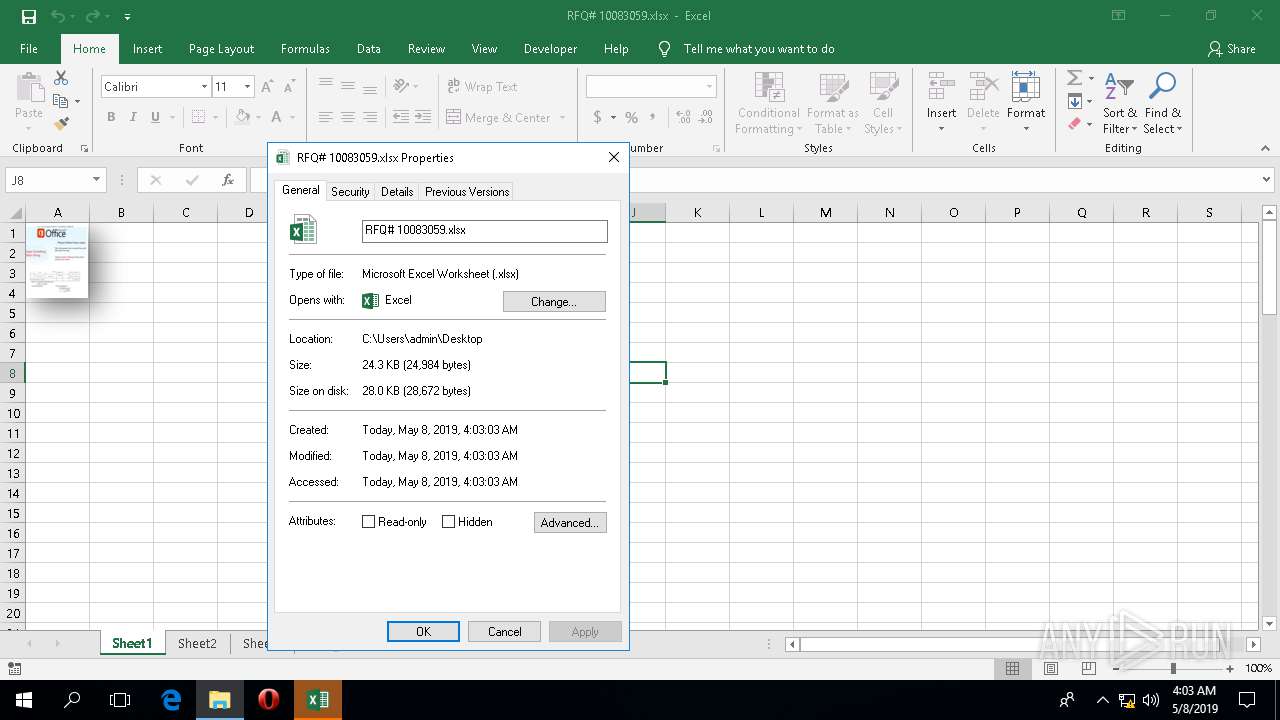
Task: Click OK in Properties dialog
Action: (x=423, y=631)
